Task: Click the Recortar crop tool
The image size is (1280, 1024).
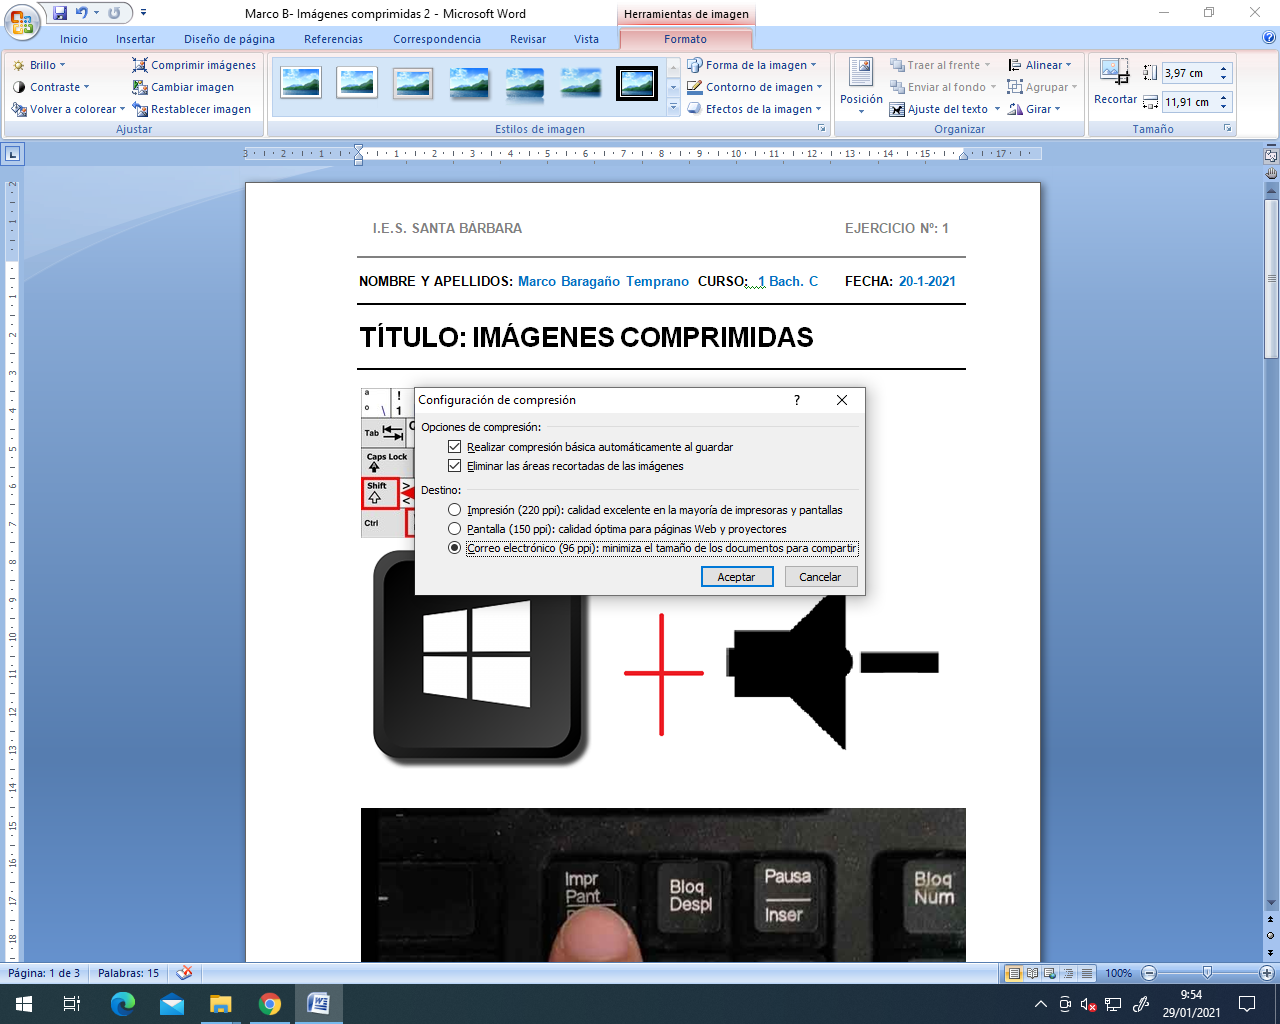Action: 1115,82
